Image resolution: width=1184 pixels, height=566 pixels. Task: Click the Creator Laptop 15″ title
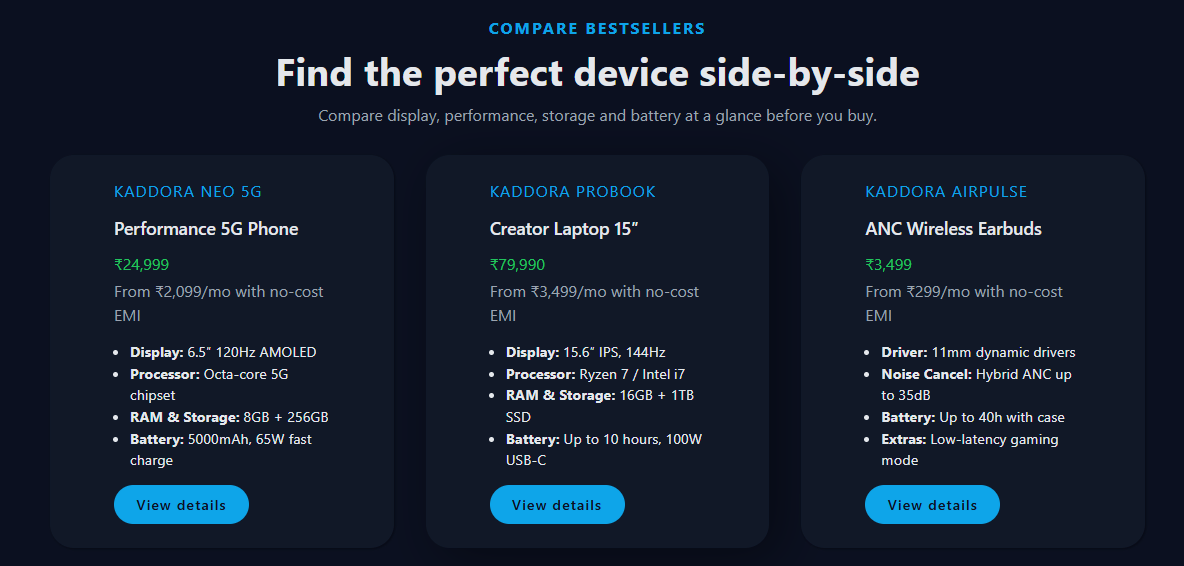coord(564,229)
